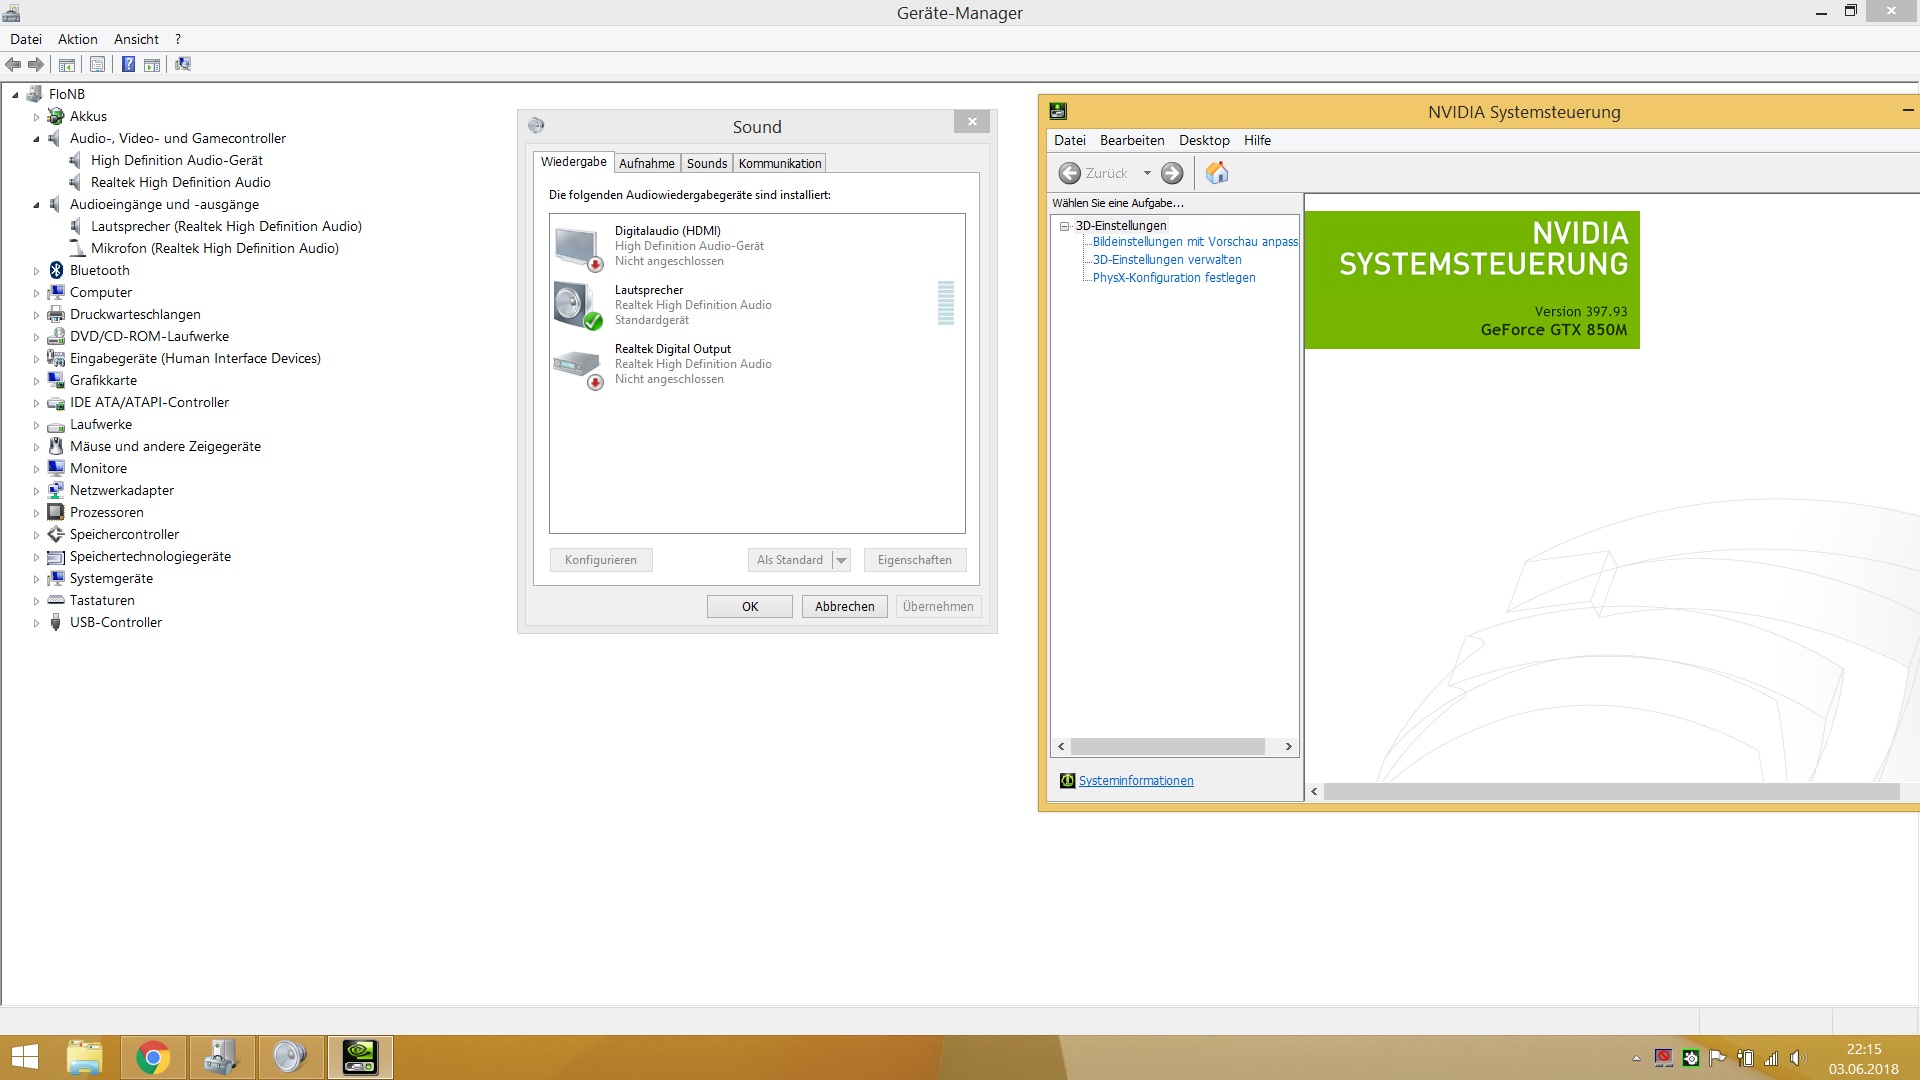Viewport: 1920px width, 1080px height.
Task: Click the blue help icon in toolbar
Action: [128, 64]
